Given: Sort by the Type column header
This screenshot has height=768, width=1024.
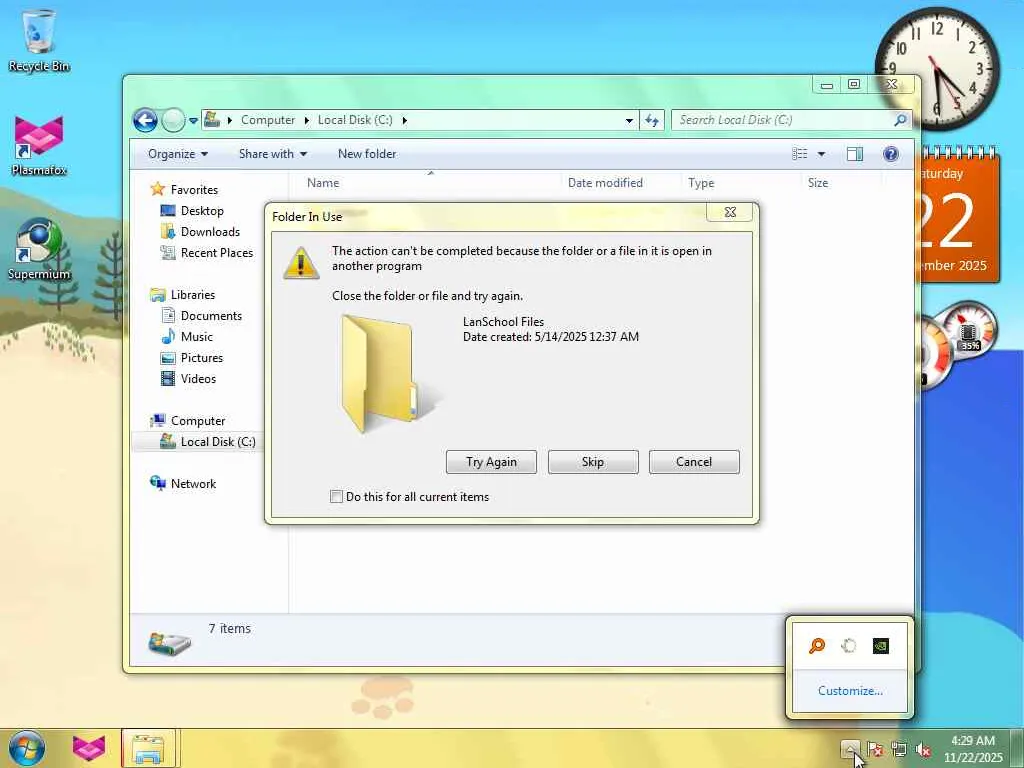Looking at the screenshot, I should [741, 183].
